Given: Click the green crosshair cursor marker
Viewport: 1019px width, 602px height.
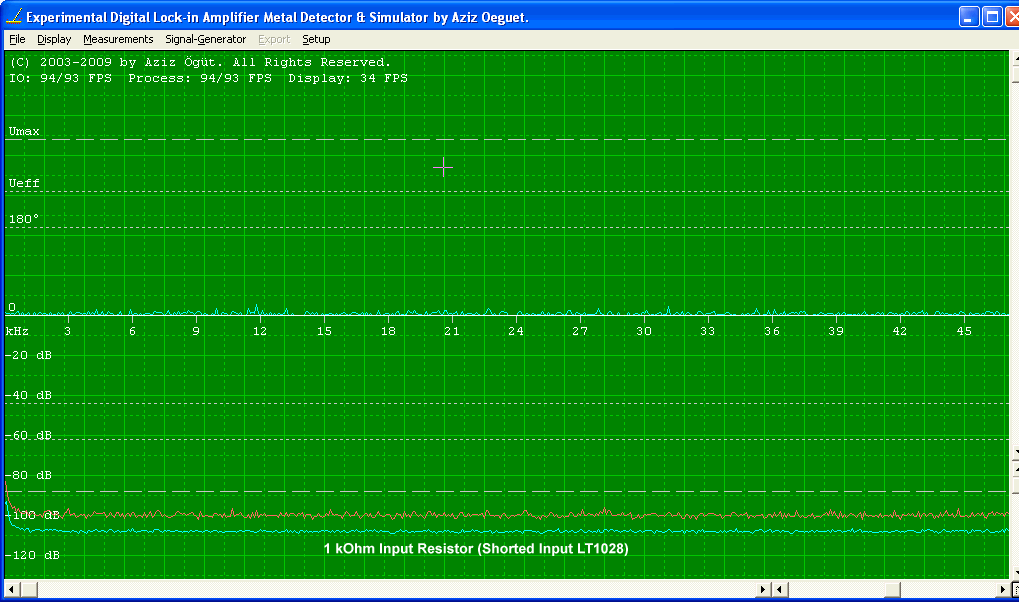Looking at the screenshot, I should 443,168.
